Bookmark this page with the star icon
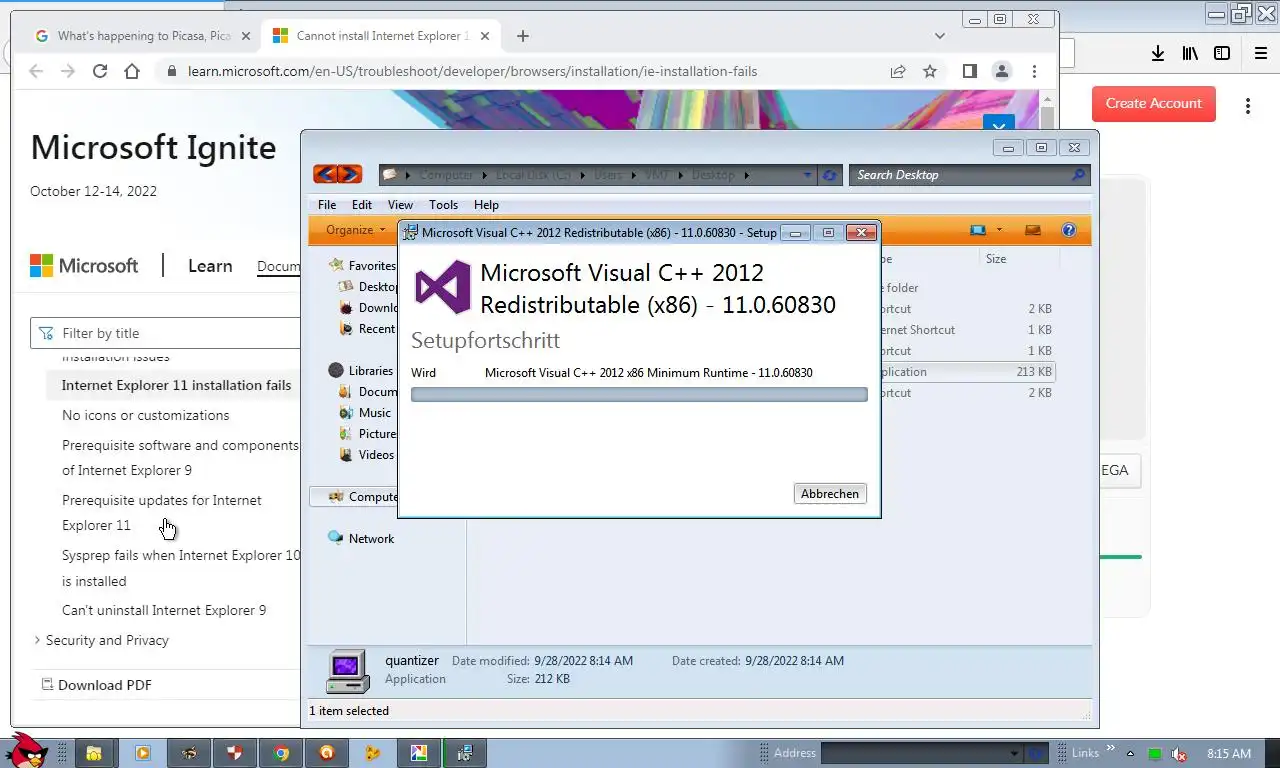The image size is (1280, 768). click(930, 71)
